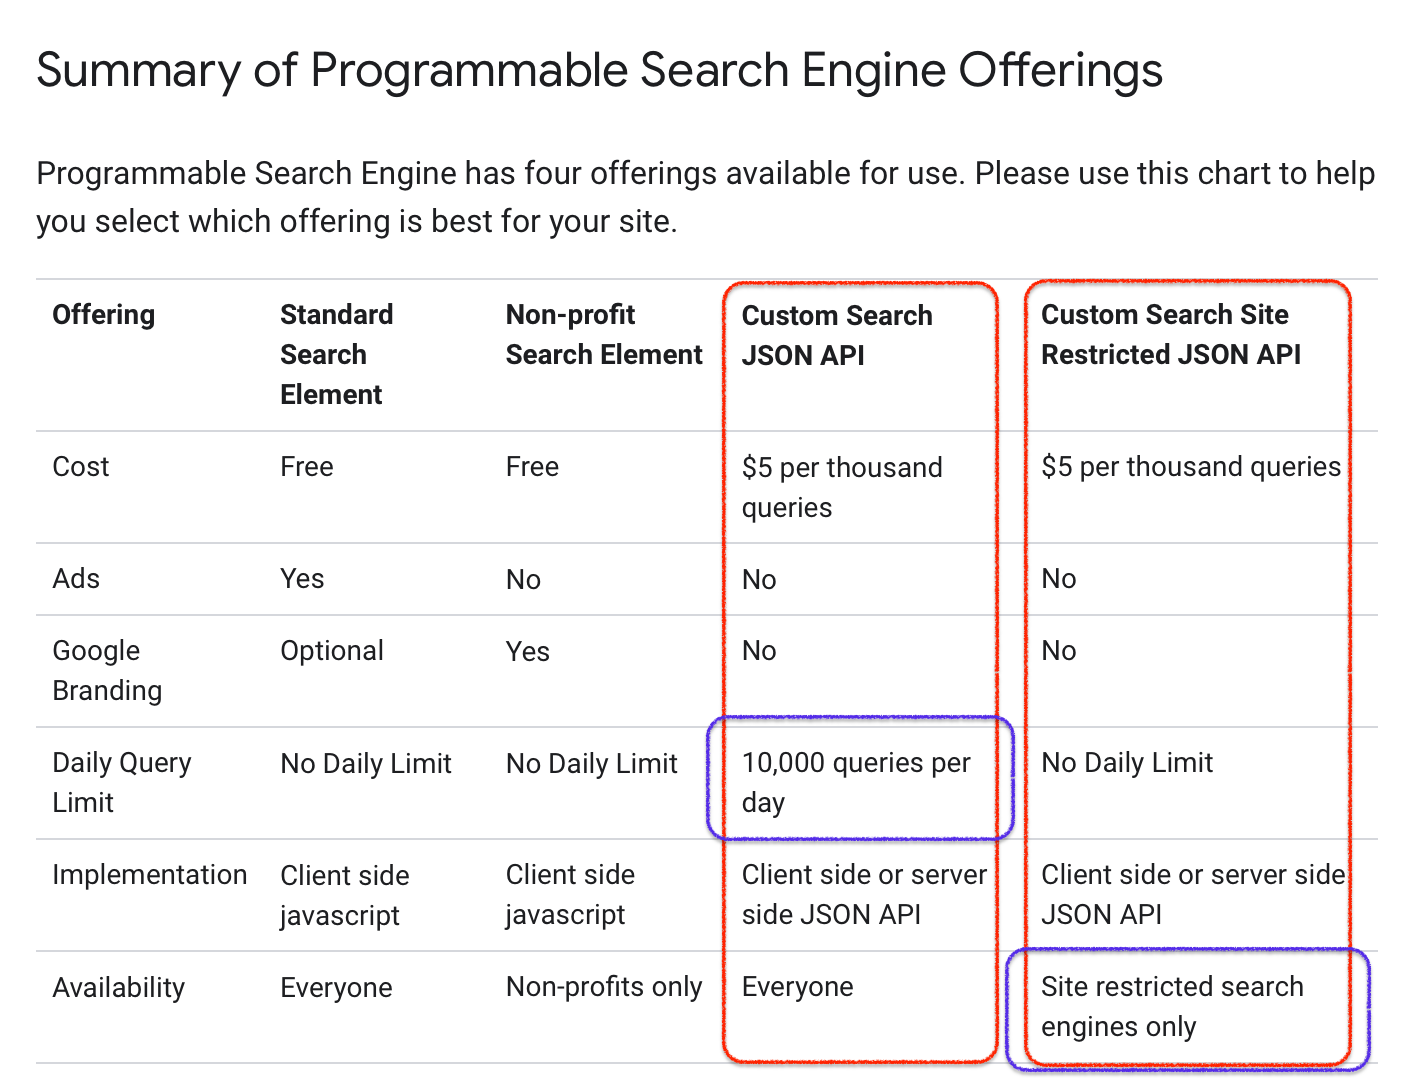The image size is (1426, 1078).
Task: Click the "Yes" cell in Ads row
Action: pyautogui.click(x=302, y=579)
